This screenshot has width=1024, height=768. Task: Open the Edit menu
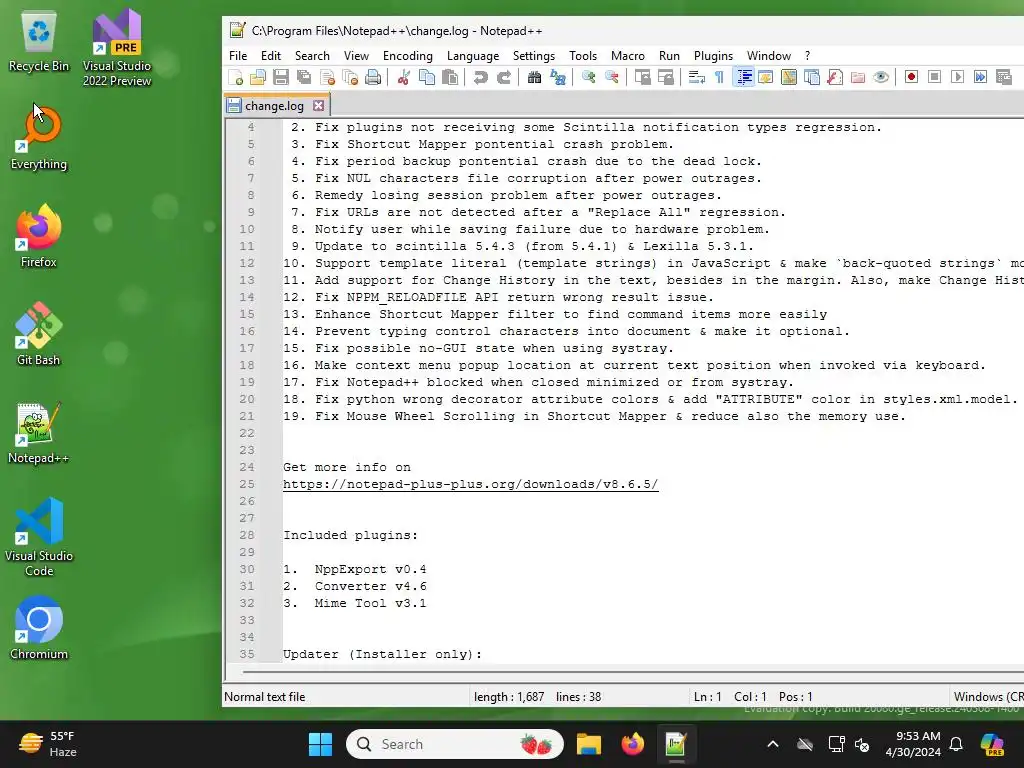point(270,56)
